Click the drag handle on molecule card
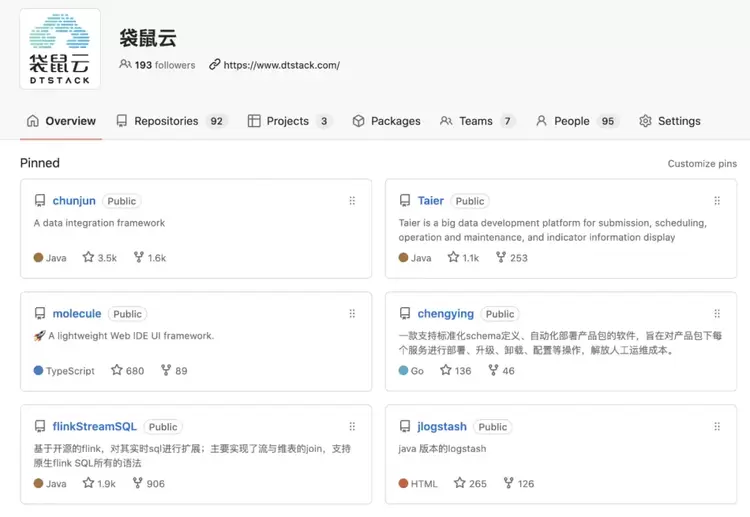 [x=352, y=314]
